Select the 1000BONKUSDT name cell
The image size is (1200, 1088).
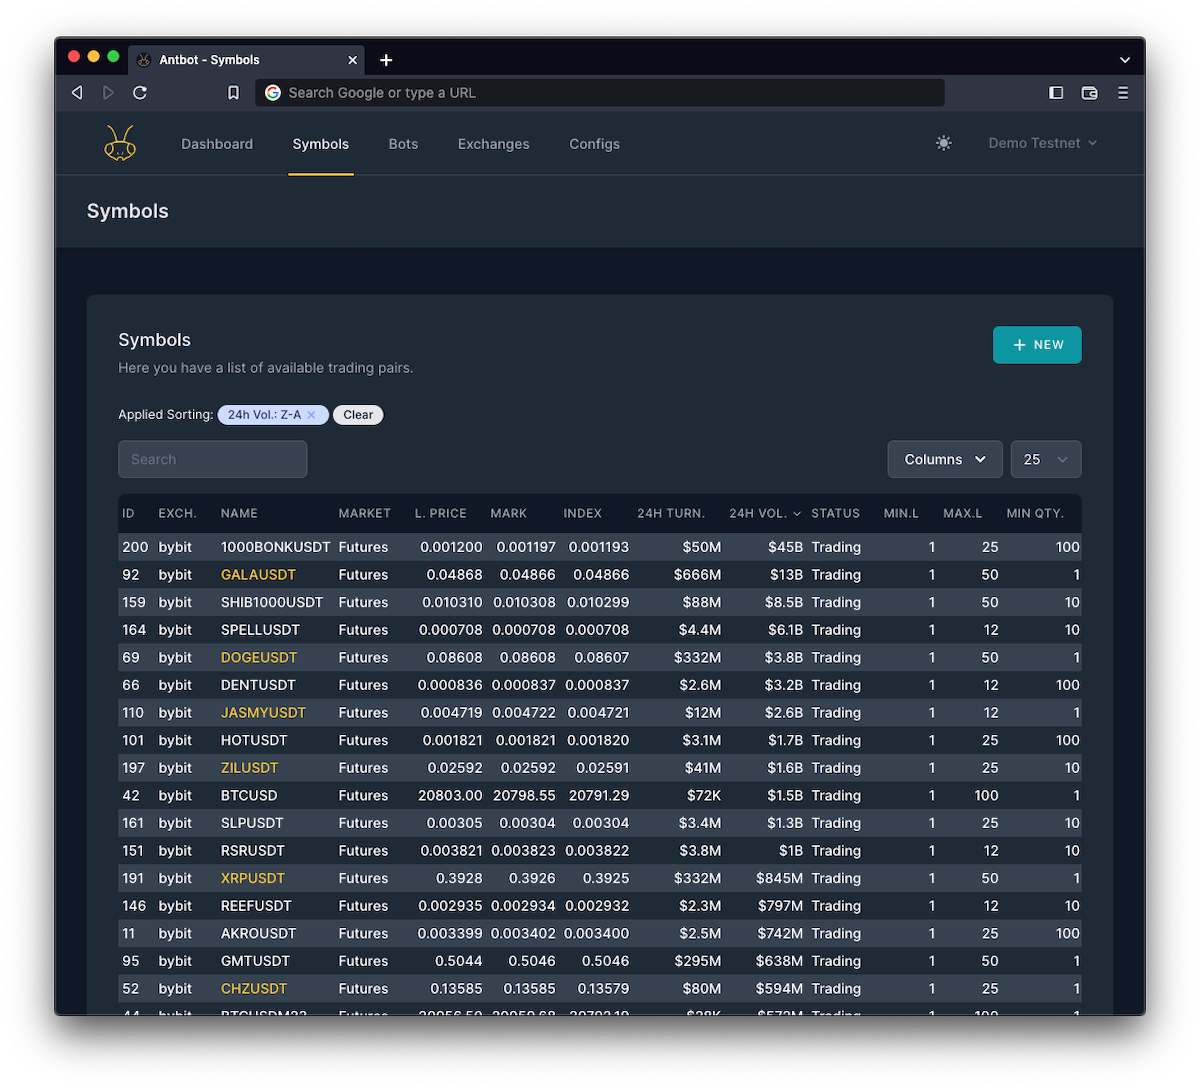tap(275, 547)
